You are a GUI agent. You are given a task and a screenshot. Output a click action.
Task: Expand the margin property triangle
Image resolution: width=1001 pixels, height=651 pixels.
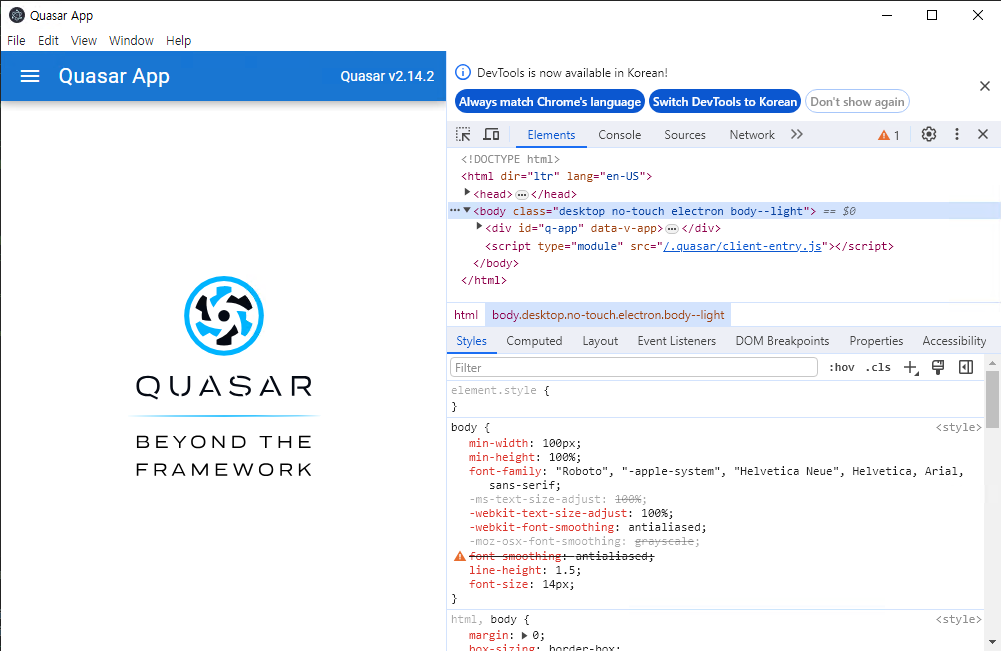click(525, 635)
